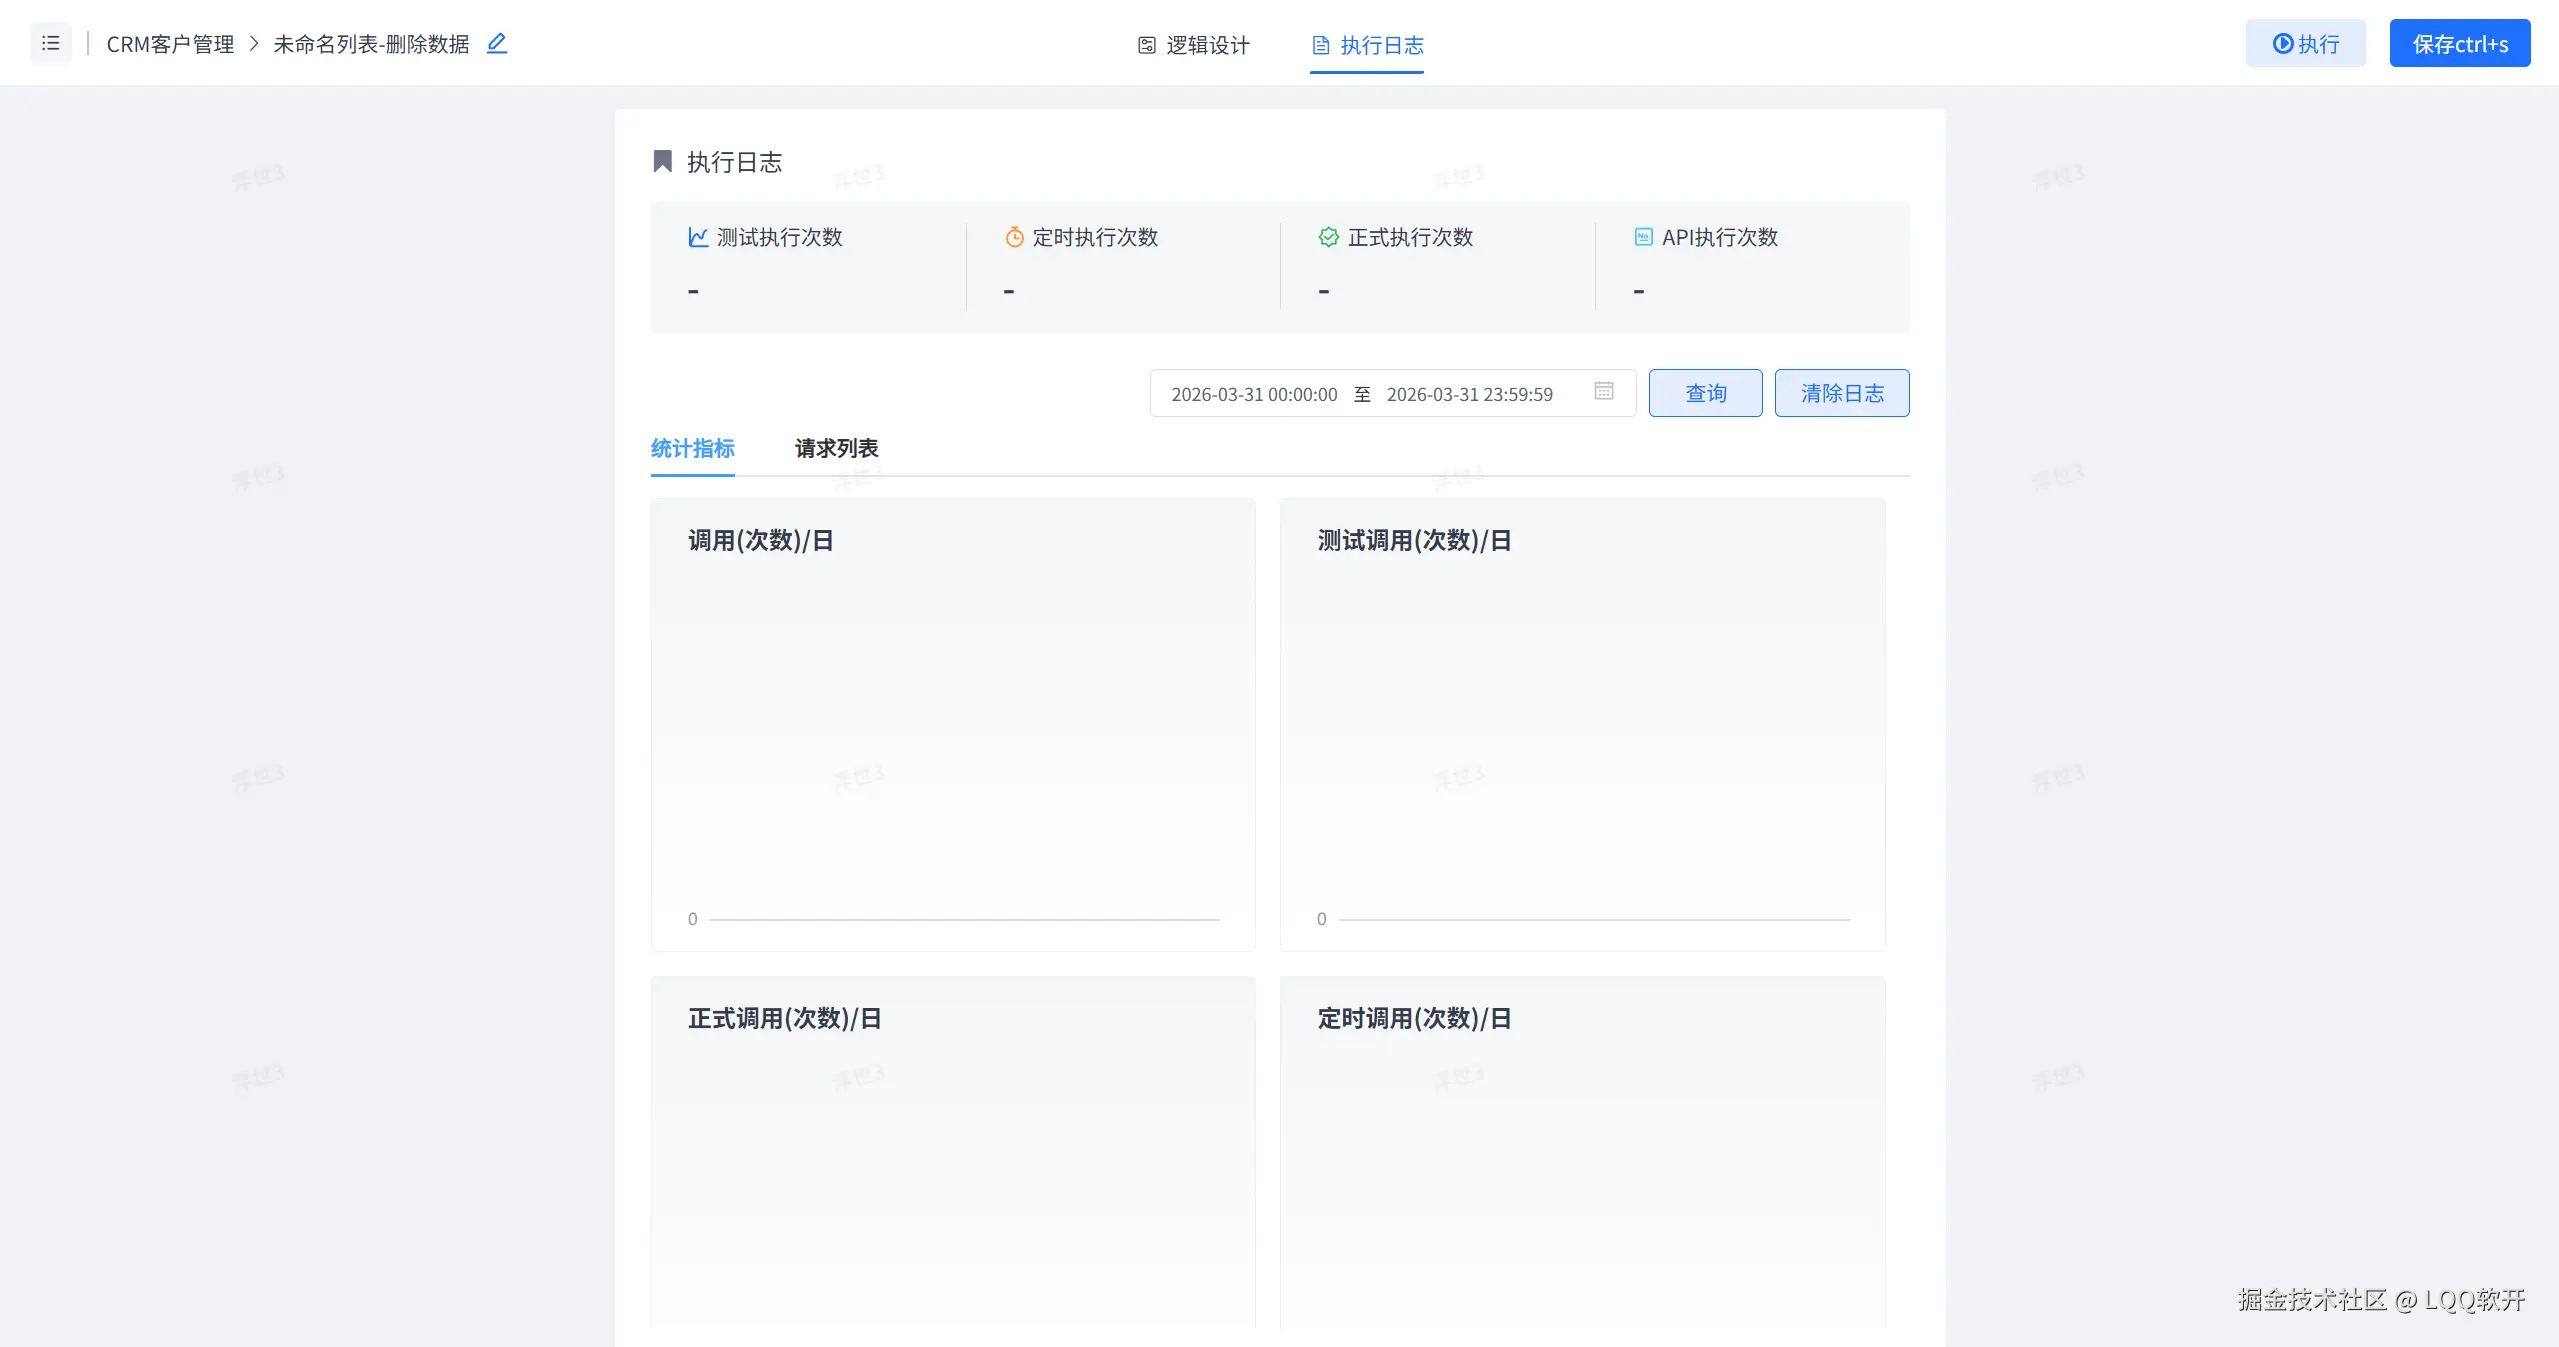Viewport: 2559px width, 1347px height.
Task: Click the 保存ctrl+s button
Action: (x=2459, y=43)
